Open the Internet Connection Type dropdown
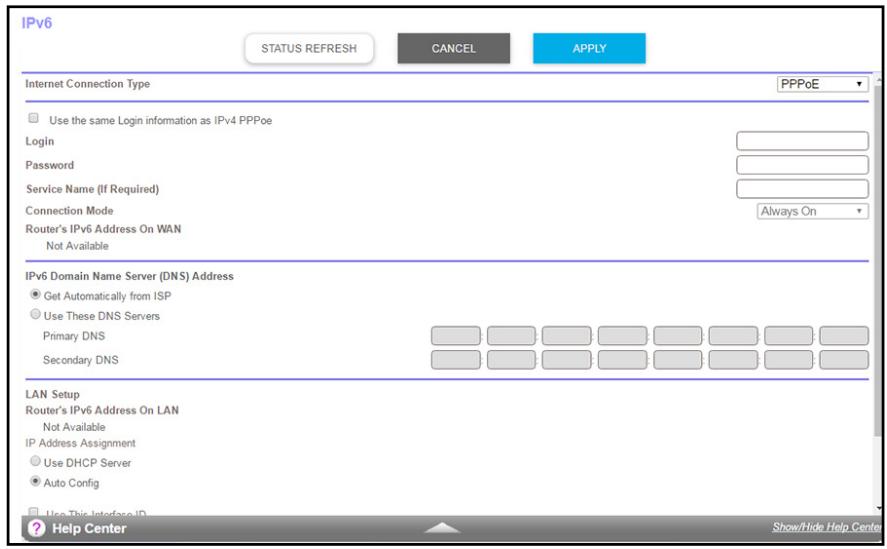887x549 pixels. click(823, 84)
